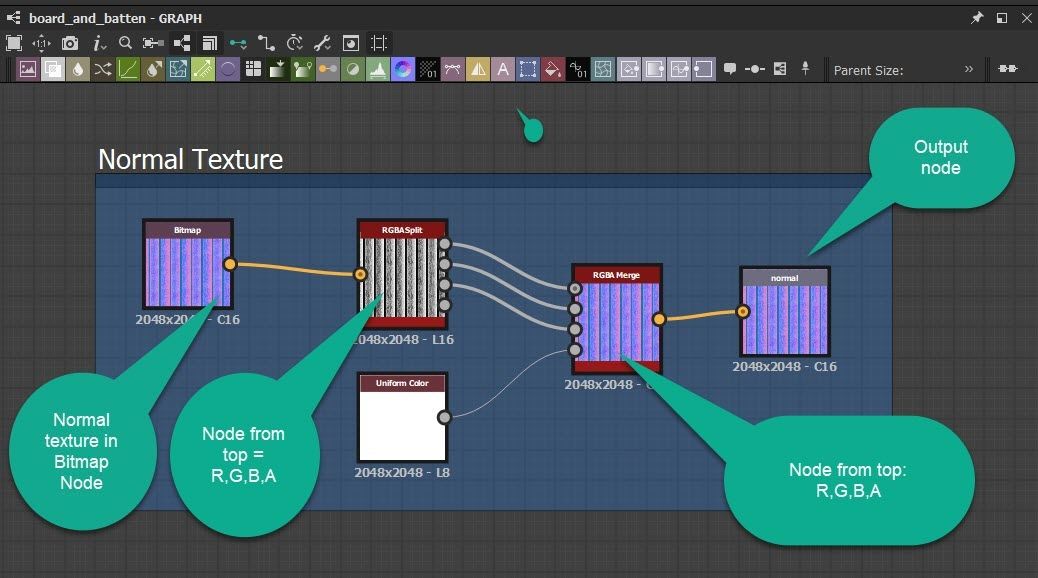Toggle the float/maximize panel icon

1001,18
